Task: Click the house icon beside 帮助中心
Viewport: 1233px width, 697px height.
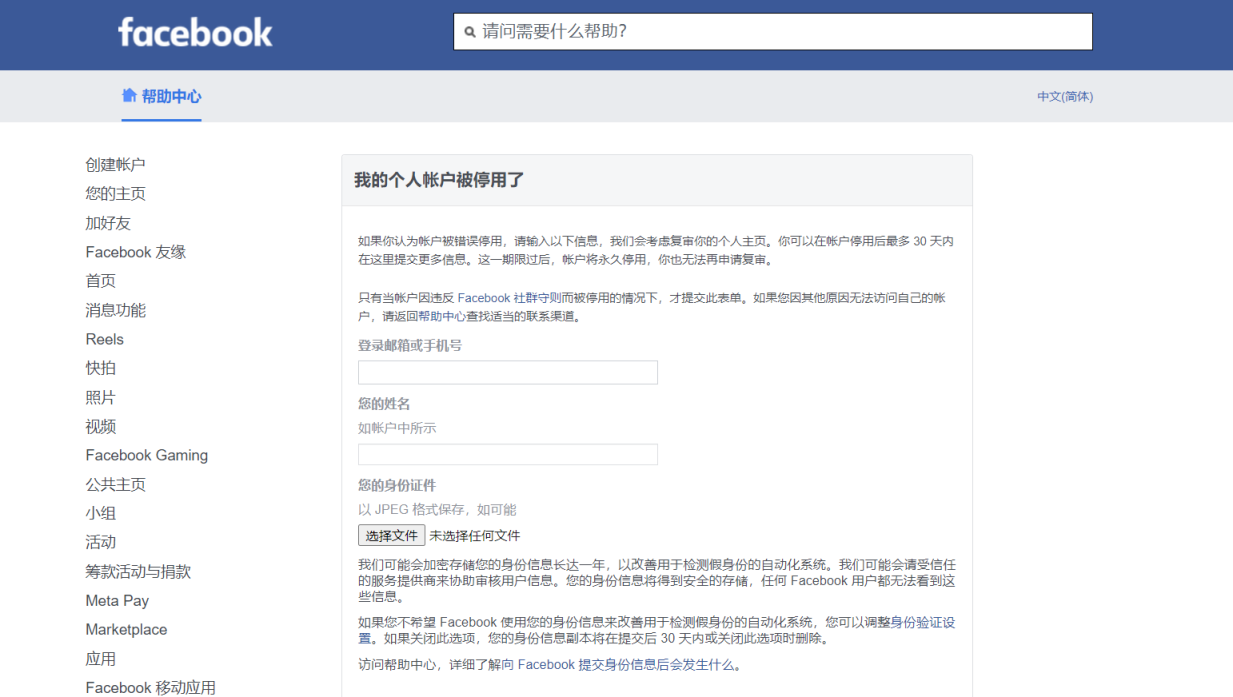Action: (128, 96)
